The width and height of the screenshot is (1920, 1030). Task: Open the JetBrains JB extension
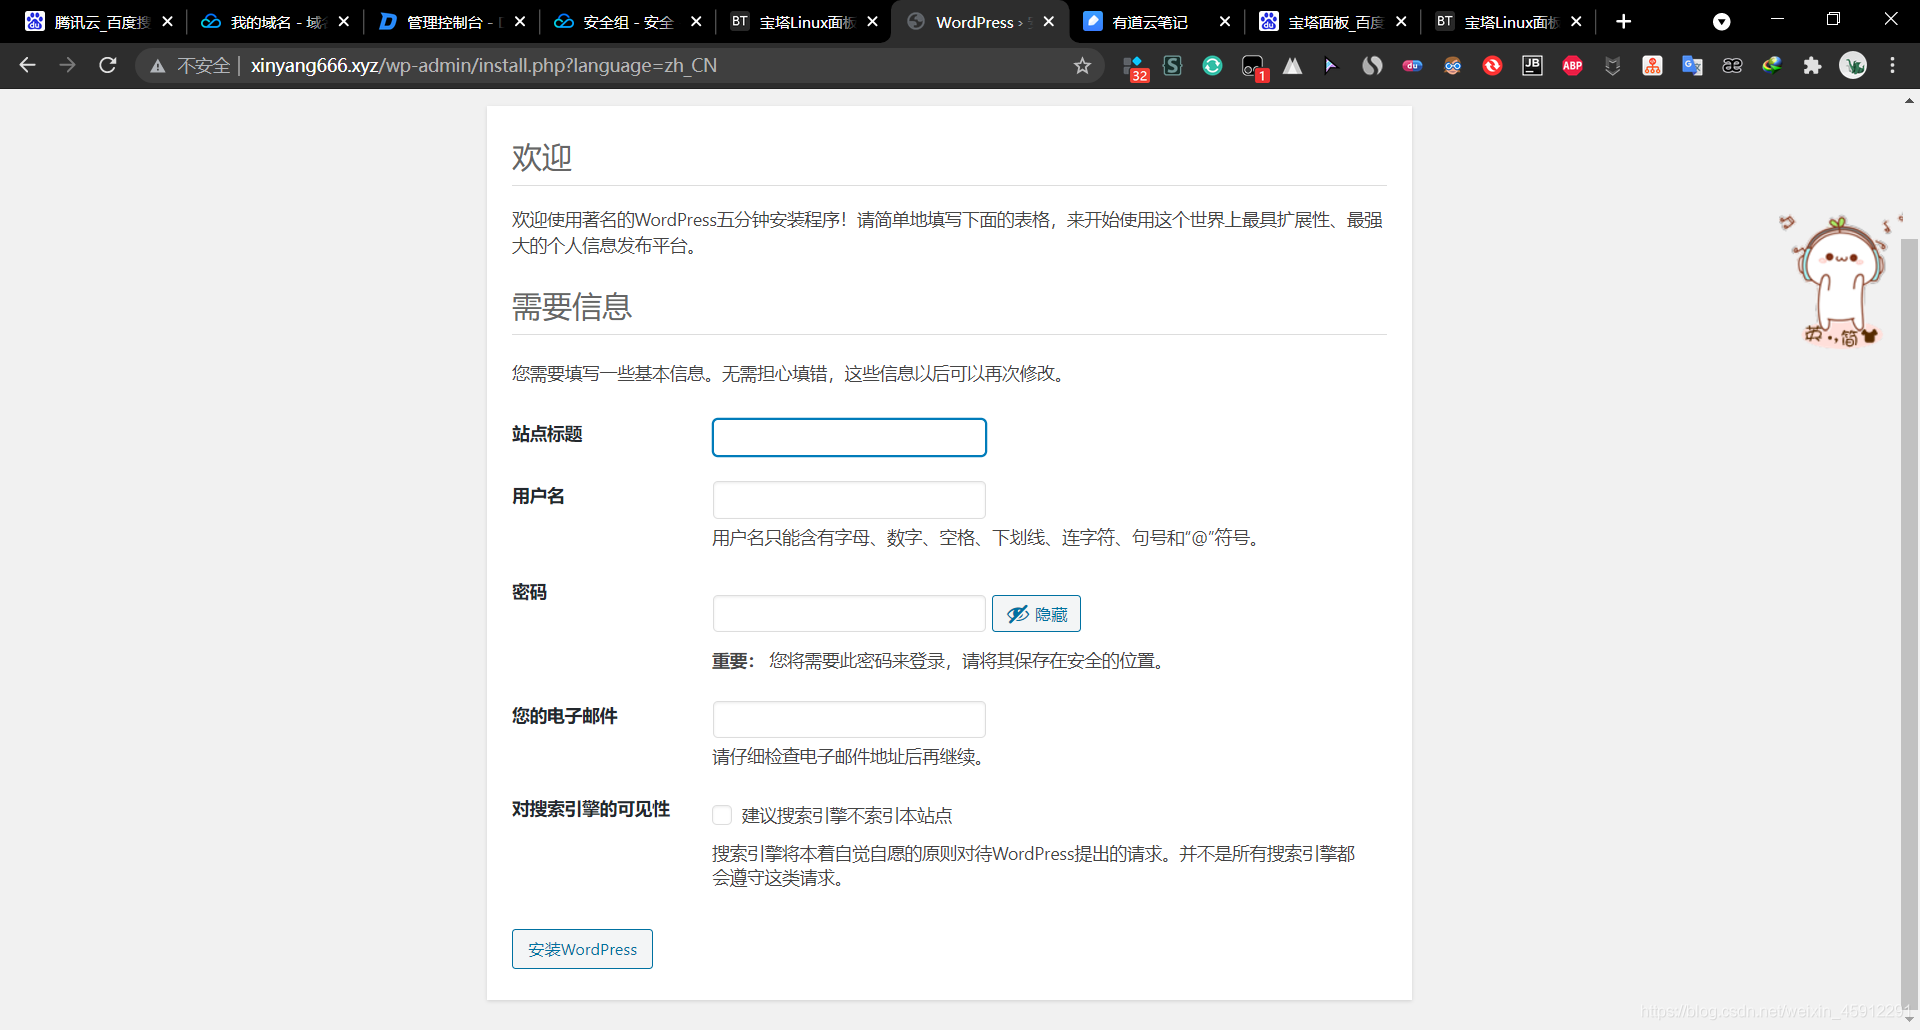(x=1533, y=66)
